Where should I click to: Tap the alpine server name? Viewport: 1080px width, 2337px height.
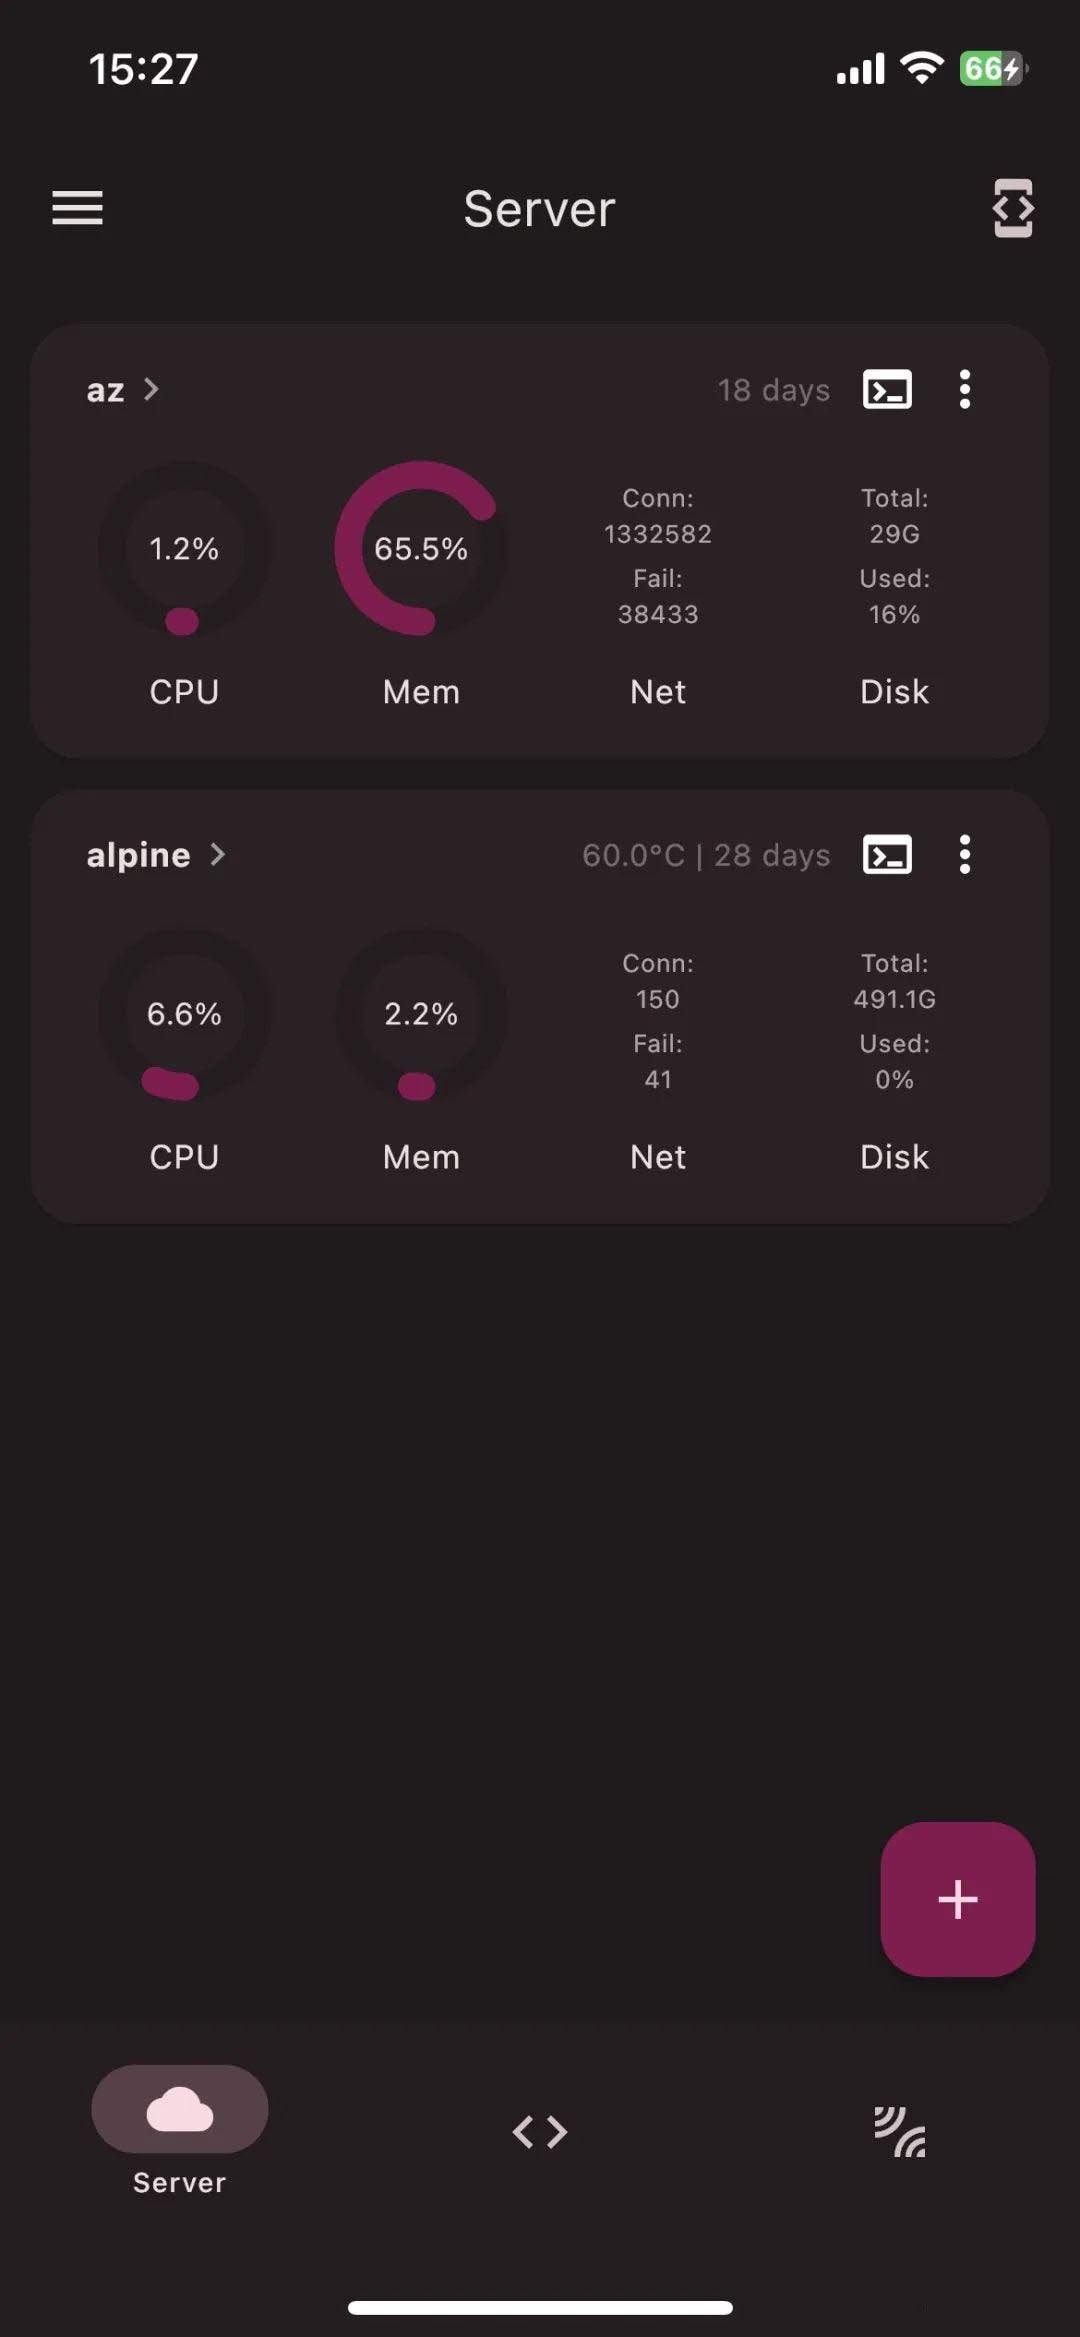click(137, 854)
